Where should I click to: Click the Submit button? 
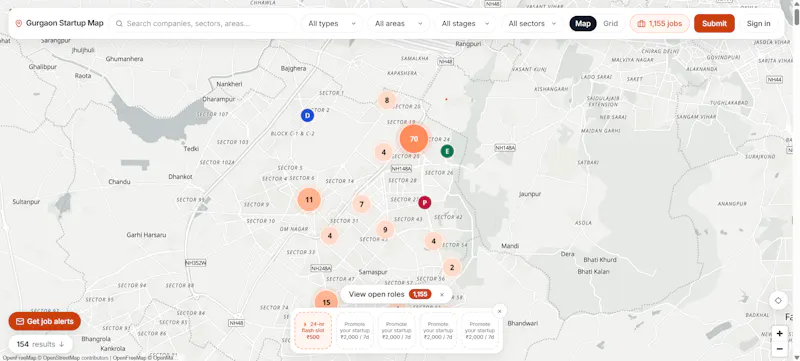[714, 23]
